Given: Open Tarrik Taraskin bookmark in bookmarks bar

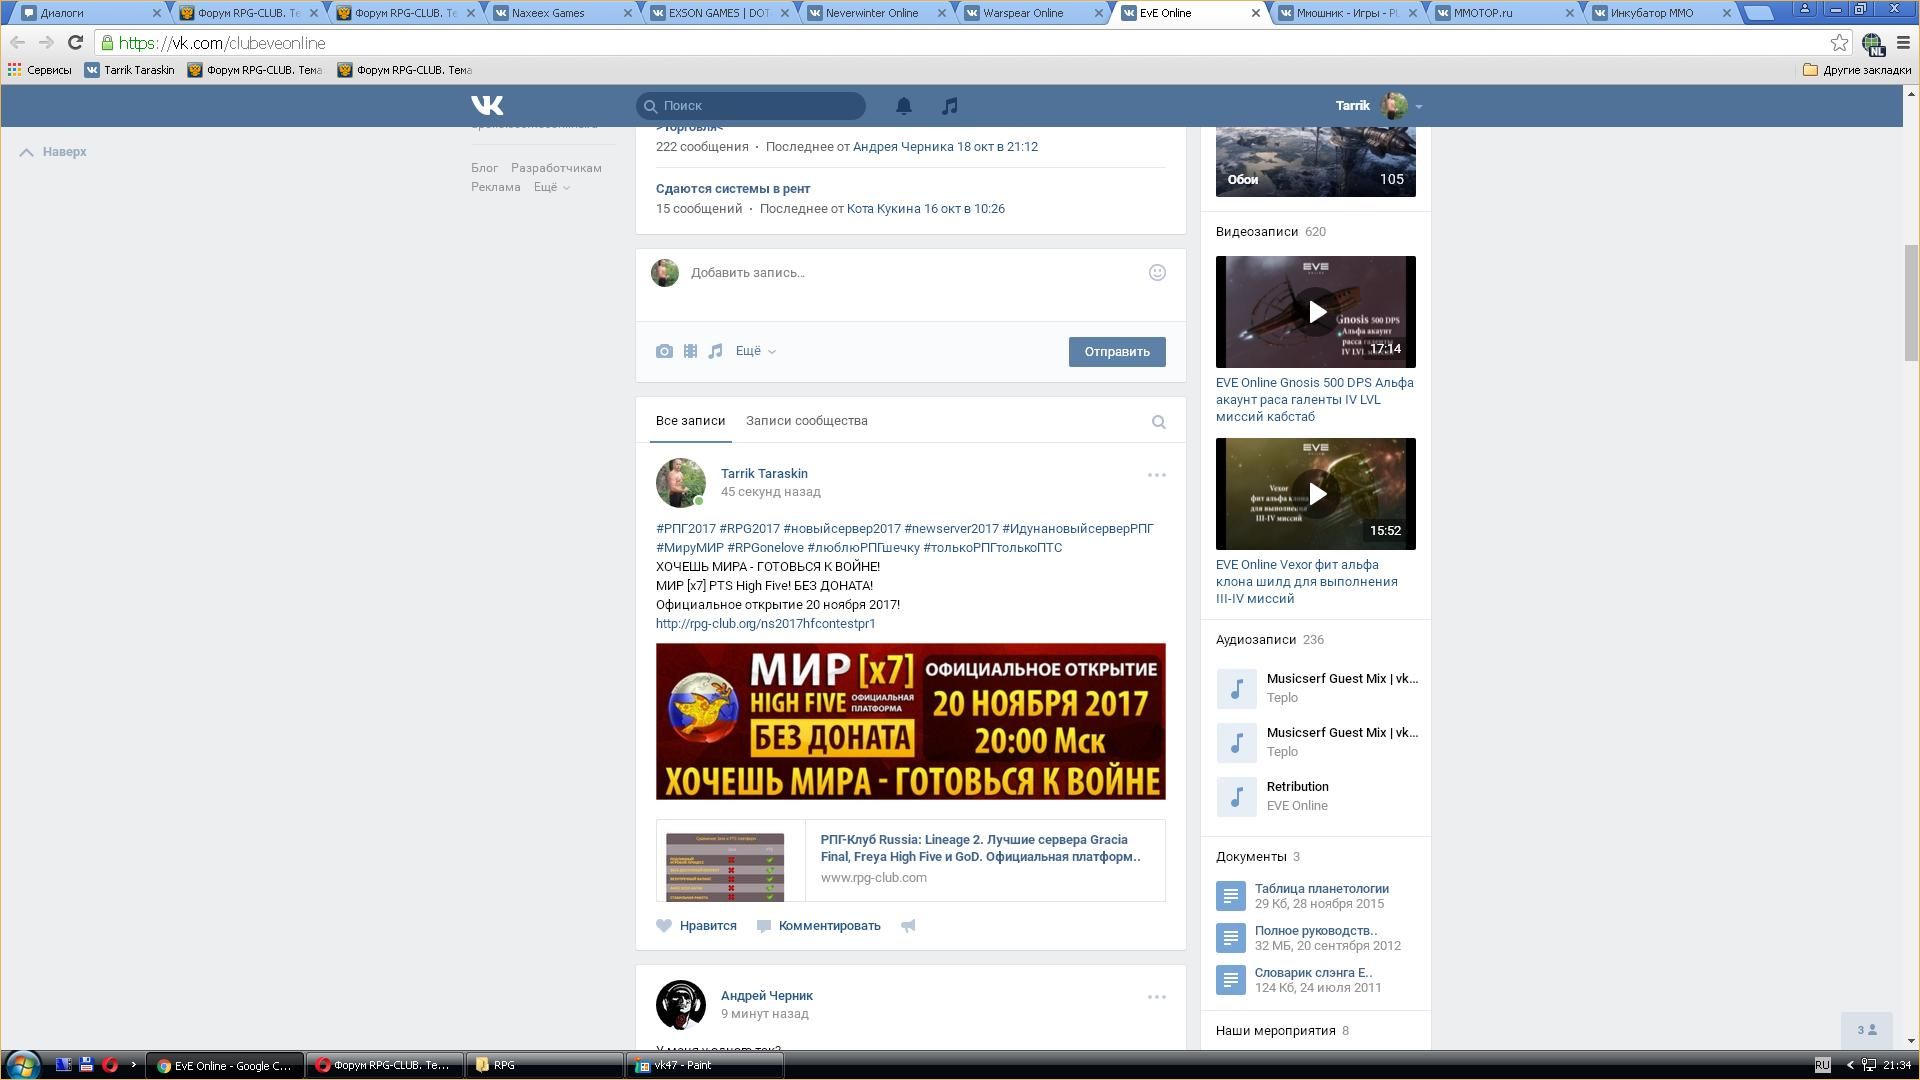Looking at the screenshot, I should [129, 70].
